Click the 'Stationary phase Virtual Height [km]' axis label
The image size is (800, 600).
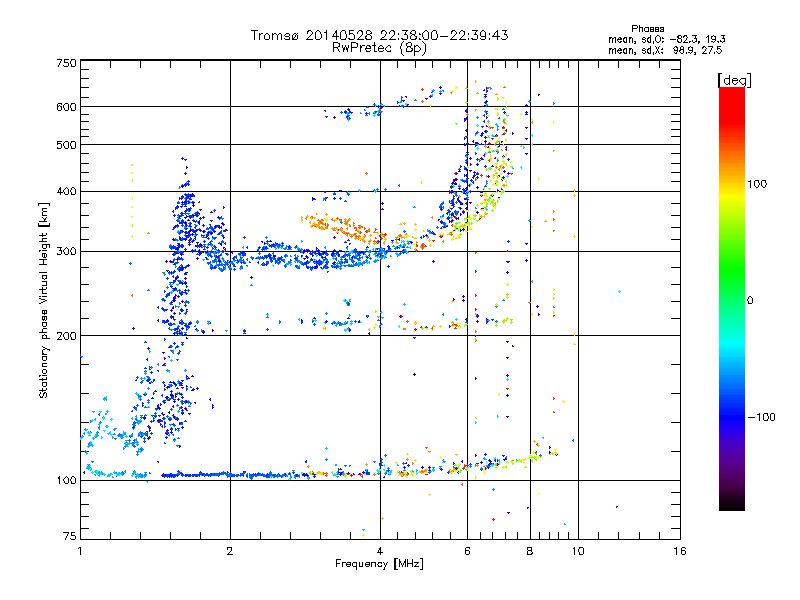point(44,301)
